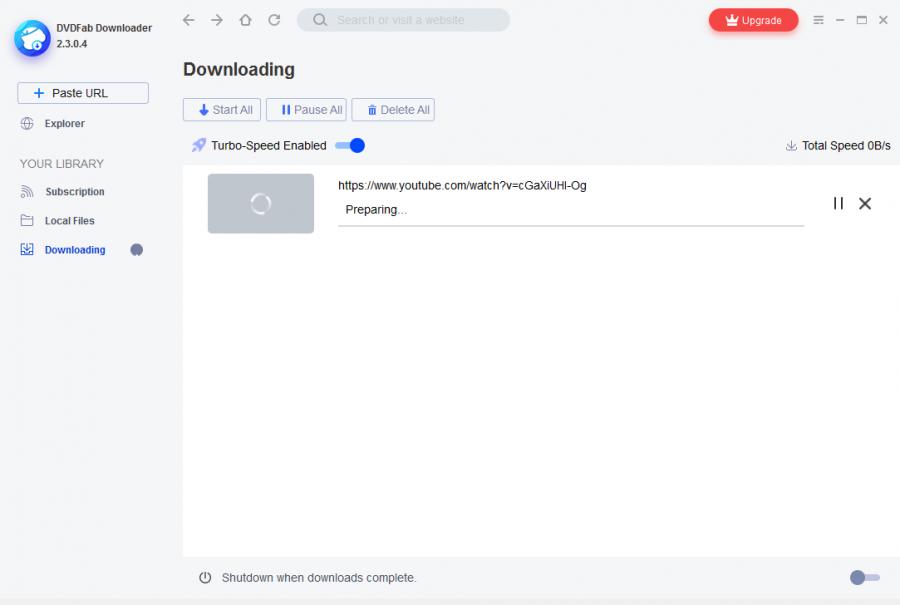Image resolution: width=900 pixels, height=605 pixels.
Task: Click the Turbo-Speed Enabled label
Action: (269, 146)
